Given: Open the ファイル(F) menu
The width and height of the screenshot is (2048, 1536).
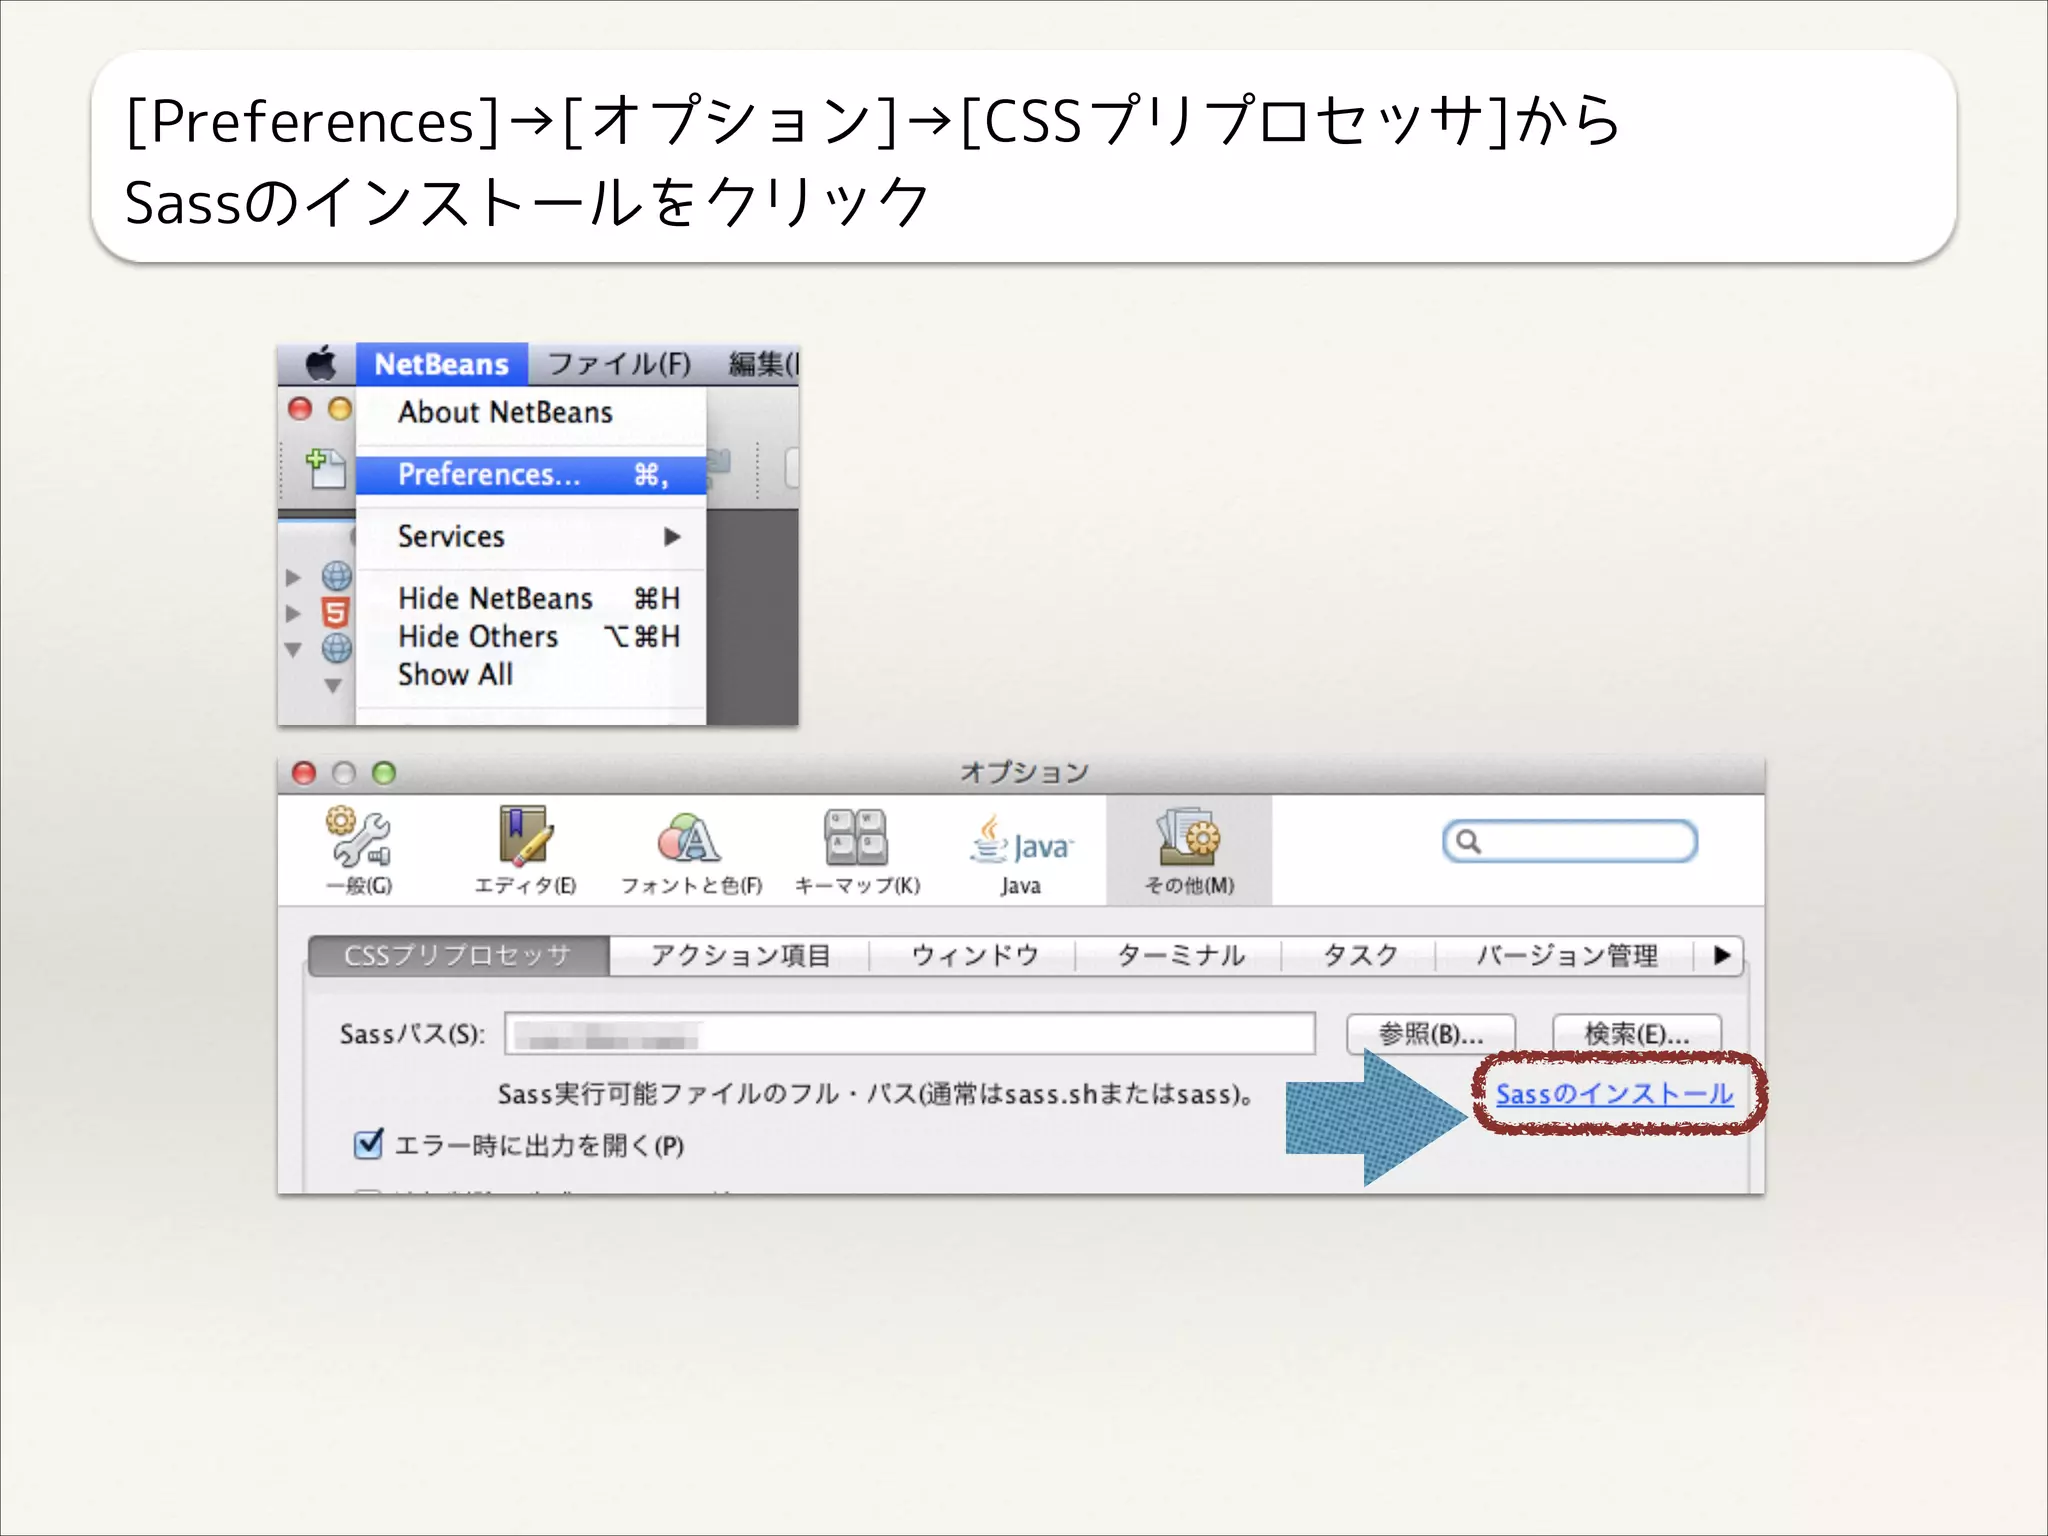Looking at the screenshot, I should (620, 364).
